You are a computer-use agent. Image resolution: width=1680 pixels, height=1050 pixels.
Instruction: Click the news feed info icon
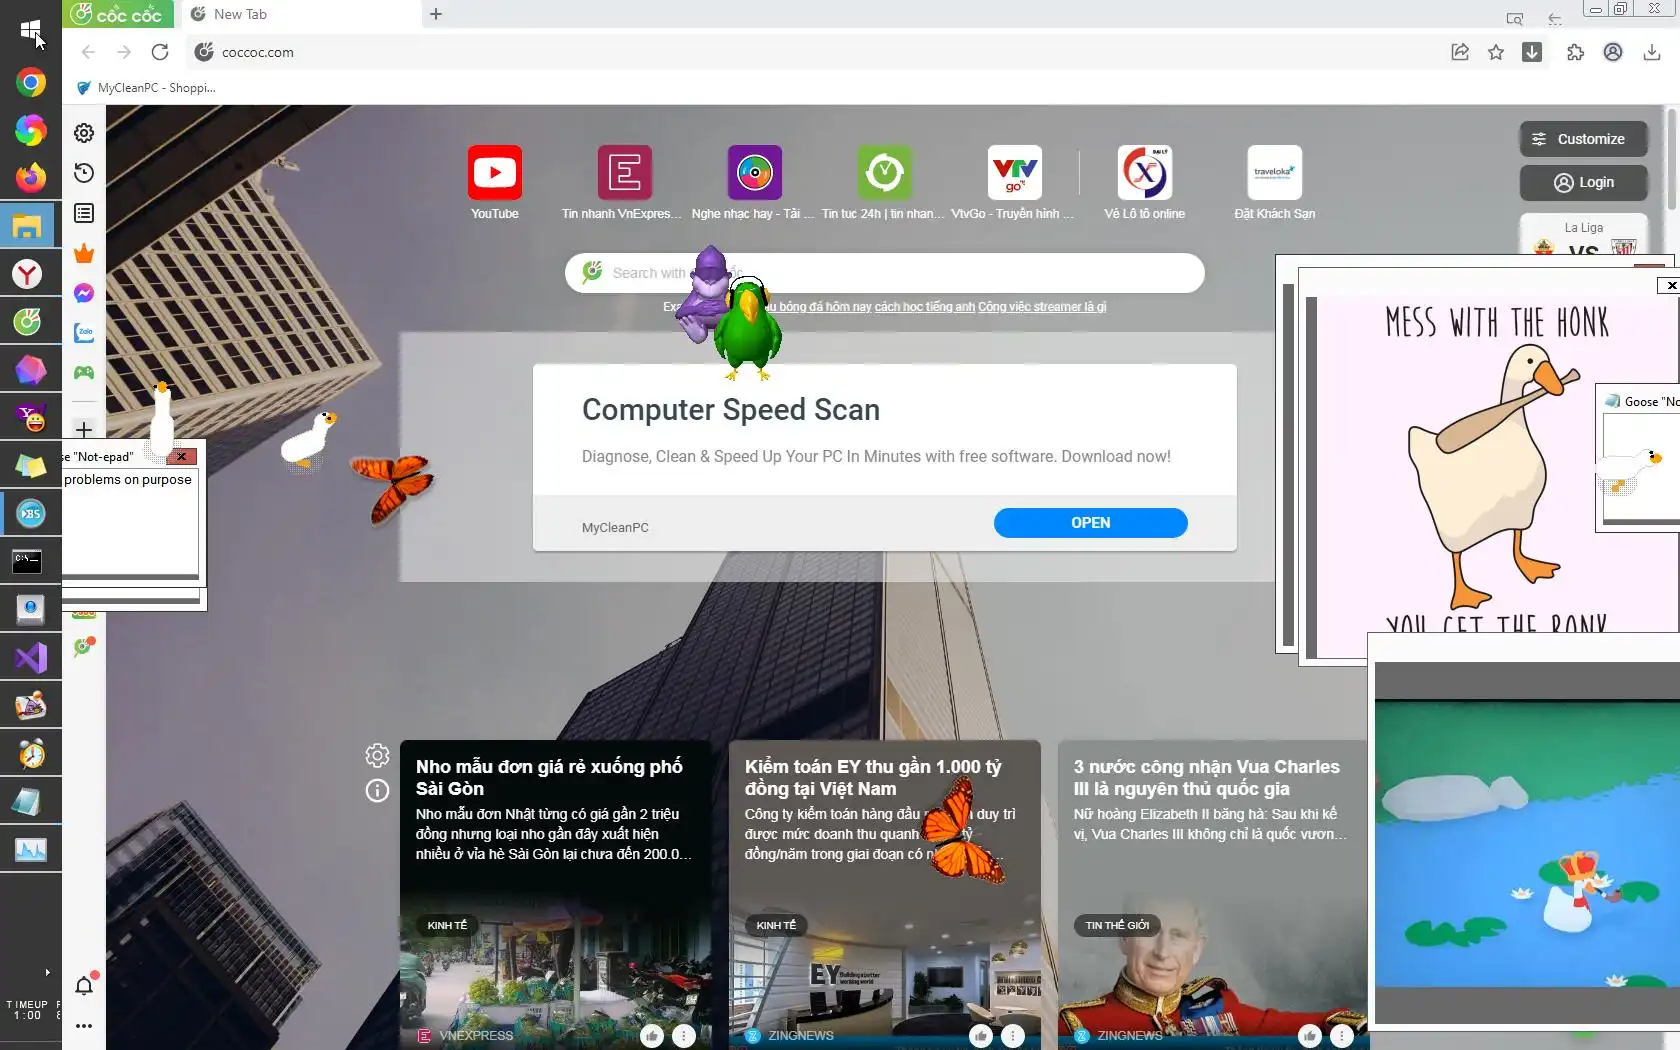point(377,791)
